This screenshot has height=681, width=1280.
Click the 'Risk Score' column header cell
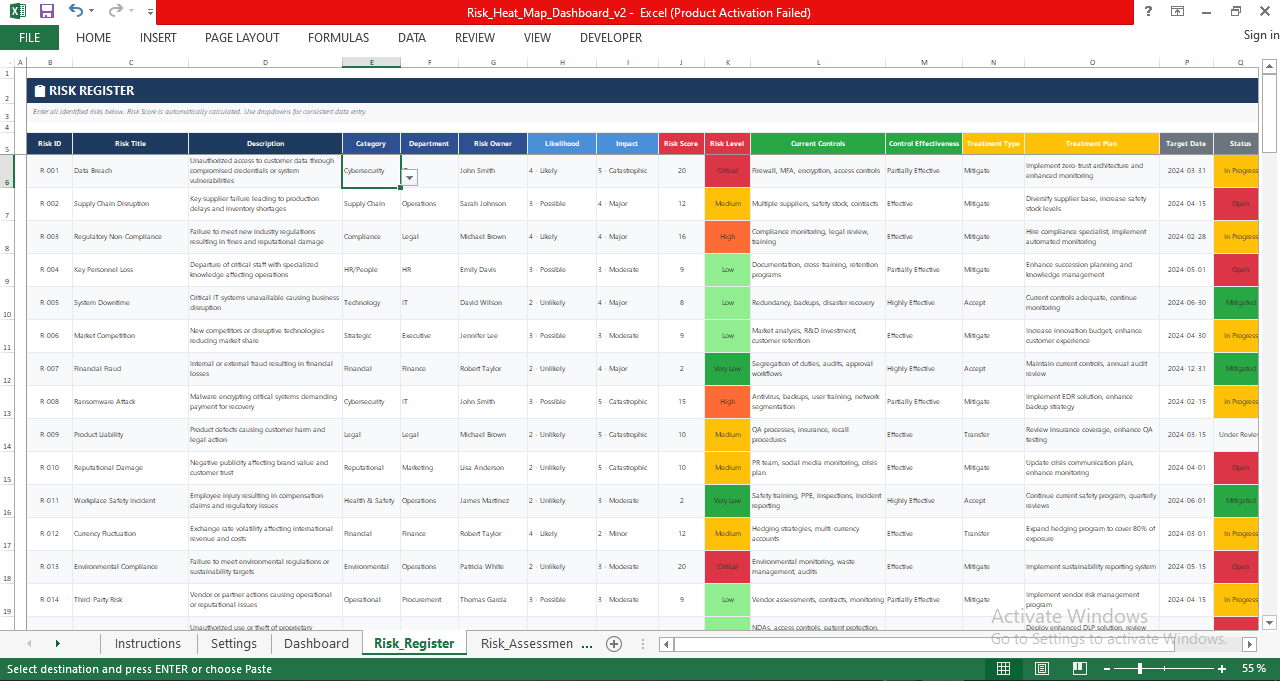pos(681,144)
